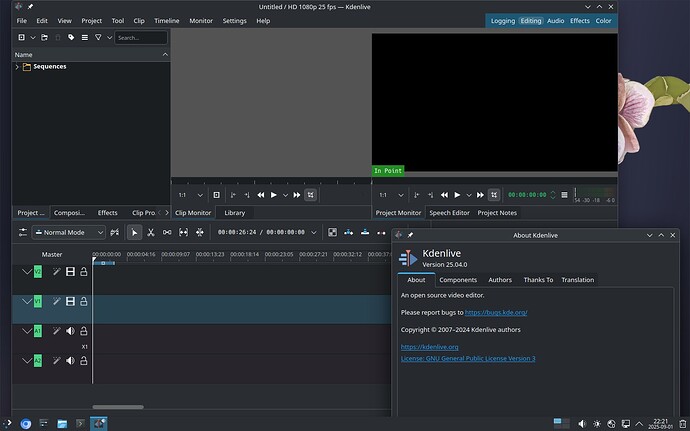
Task: Switch to the Color workspace layout
Action: tap(604, 20)
